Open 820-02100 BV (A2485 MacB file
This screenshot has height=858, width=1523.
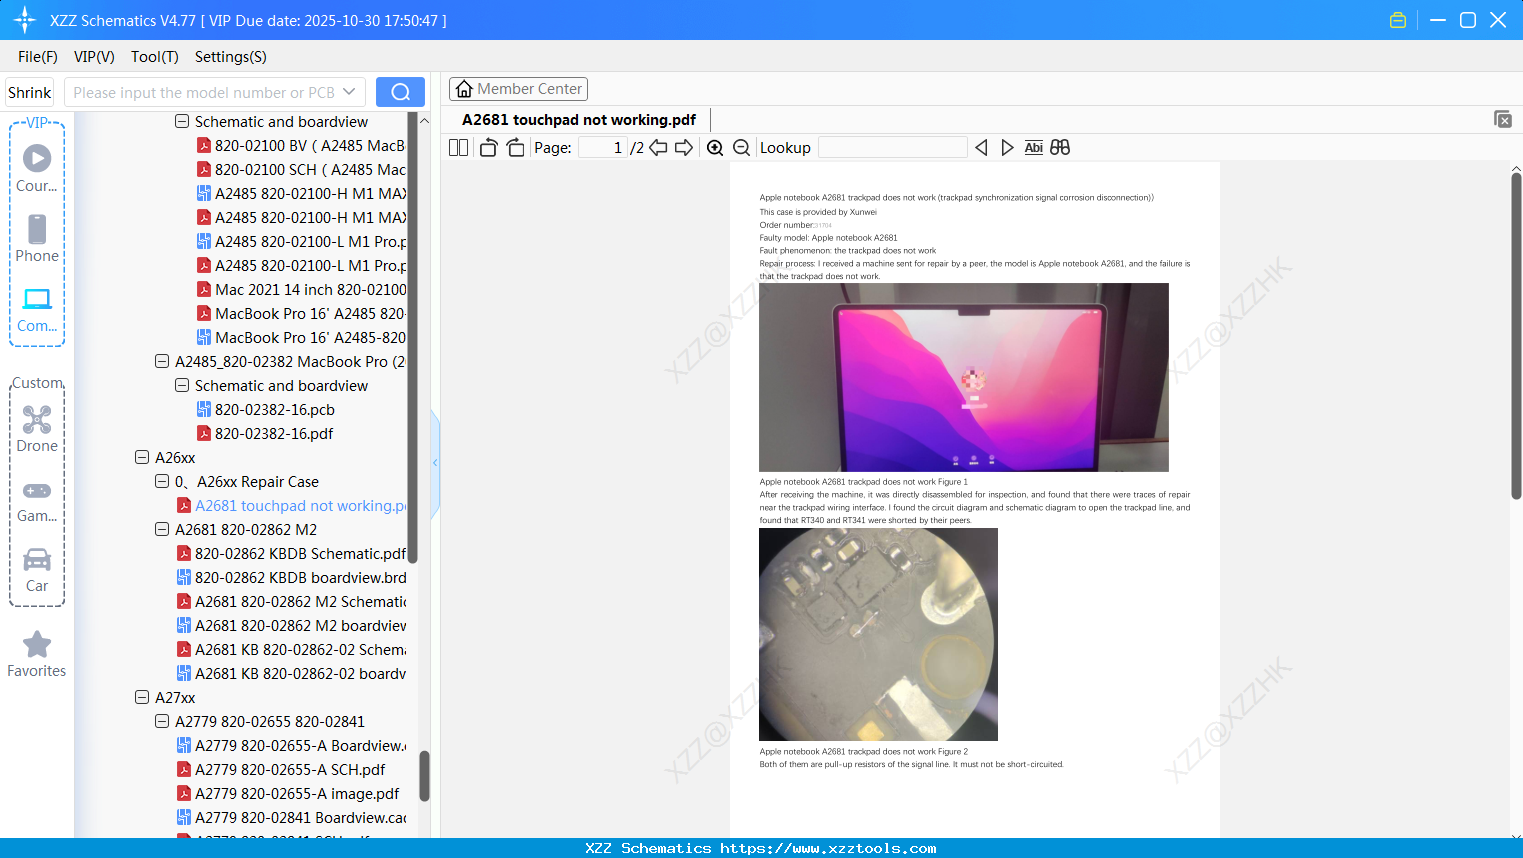tap(301, 145)
